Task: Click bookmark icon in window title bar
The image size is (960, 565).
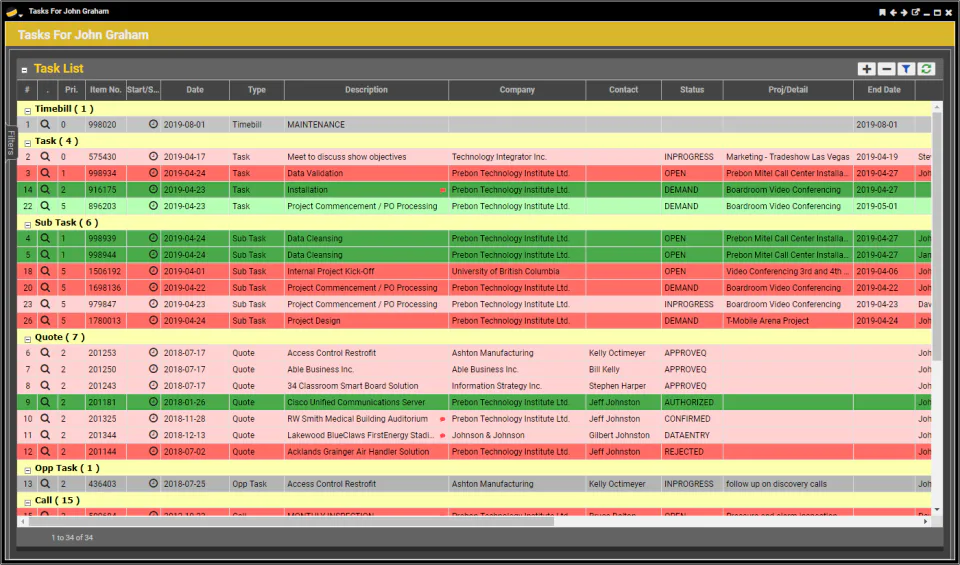Action: (882, 12)
